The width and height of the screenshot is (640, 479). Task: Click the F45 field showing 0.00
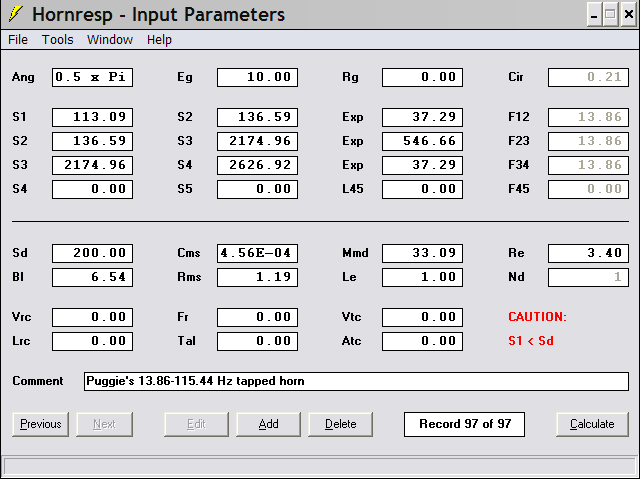click(x=588, y=189)
